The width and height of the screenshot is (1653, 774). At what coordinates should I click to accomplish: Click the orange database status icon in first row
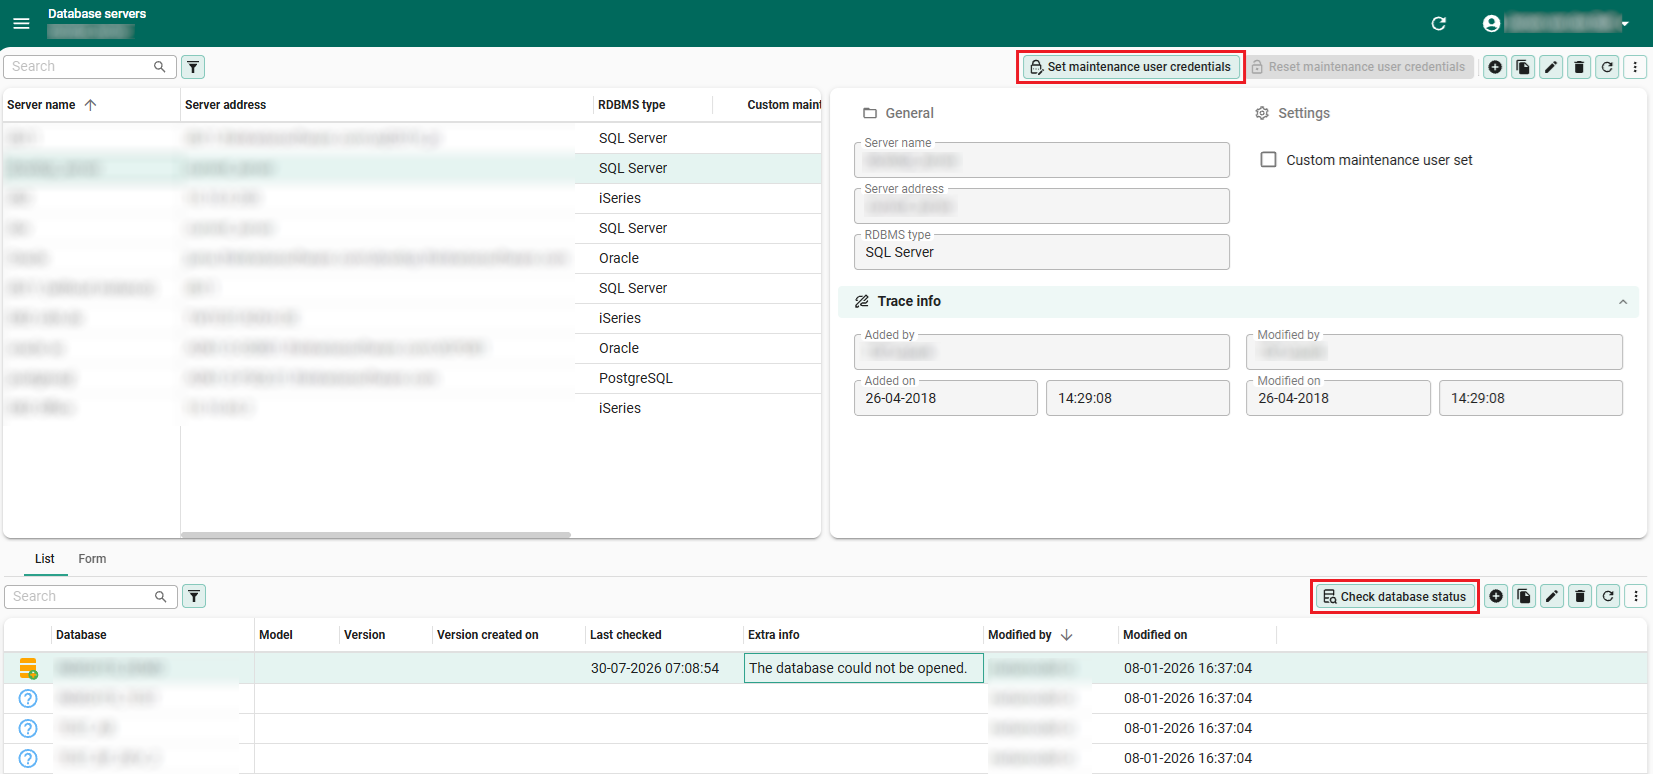28,668
